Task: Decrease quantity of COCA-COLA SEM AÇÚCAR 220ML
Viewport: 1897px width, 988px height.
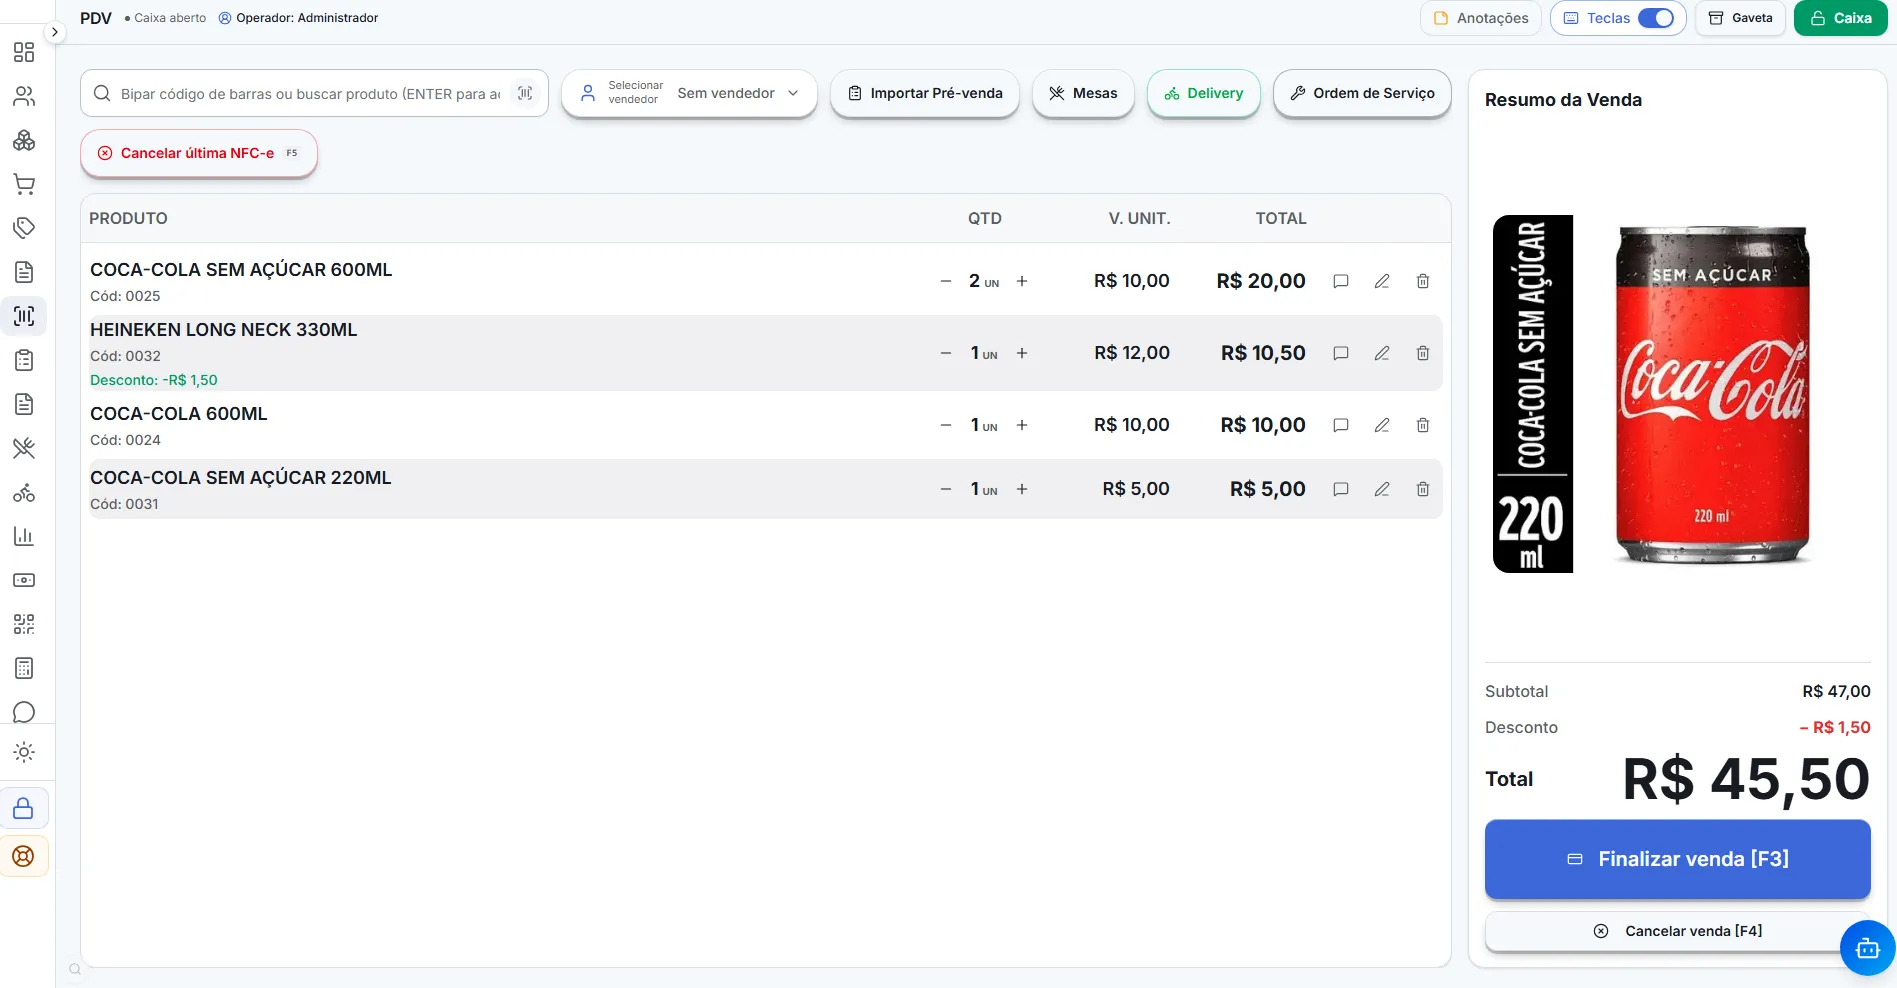Action: 946,489
